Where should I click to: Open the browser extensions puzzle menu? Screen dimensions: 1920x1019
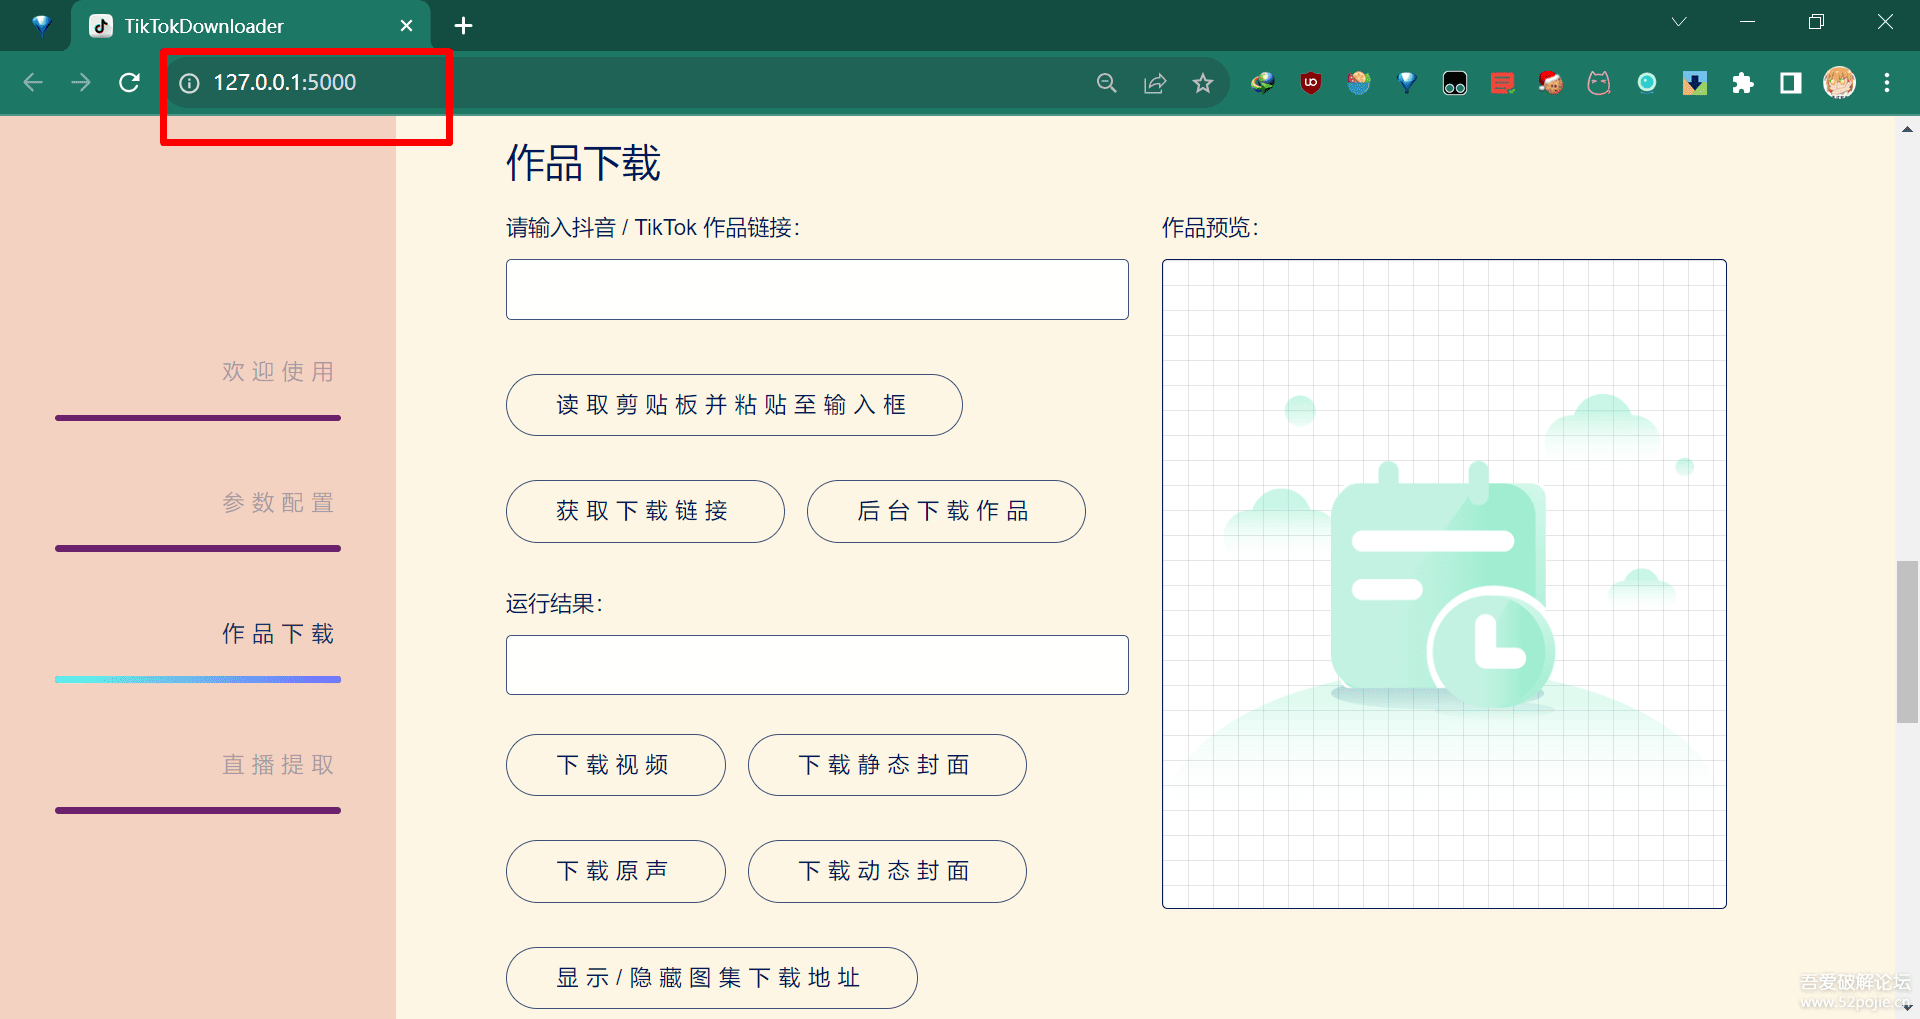1743,83
